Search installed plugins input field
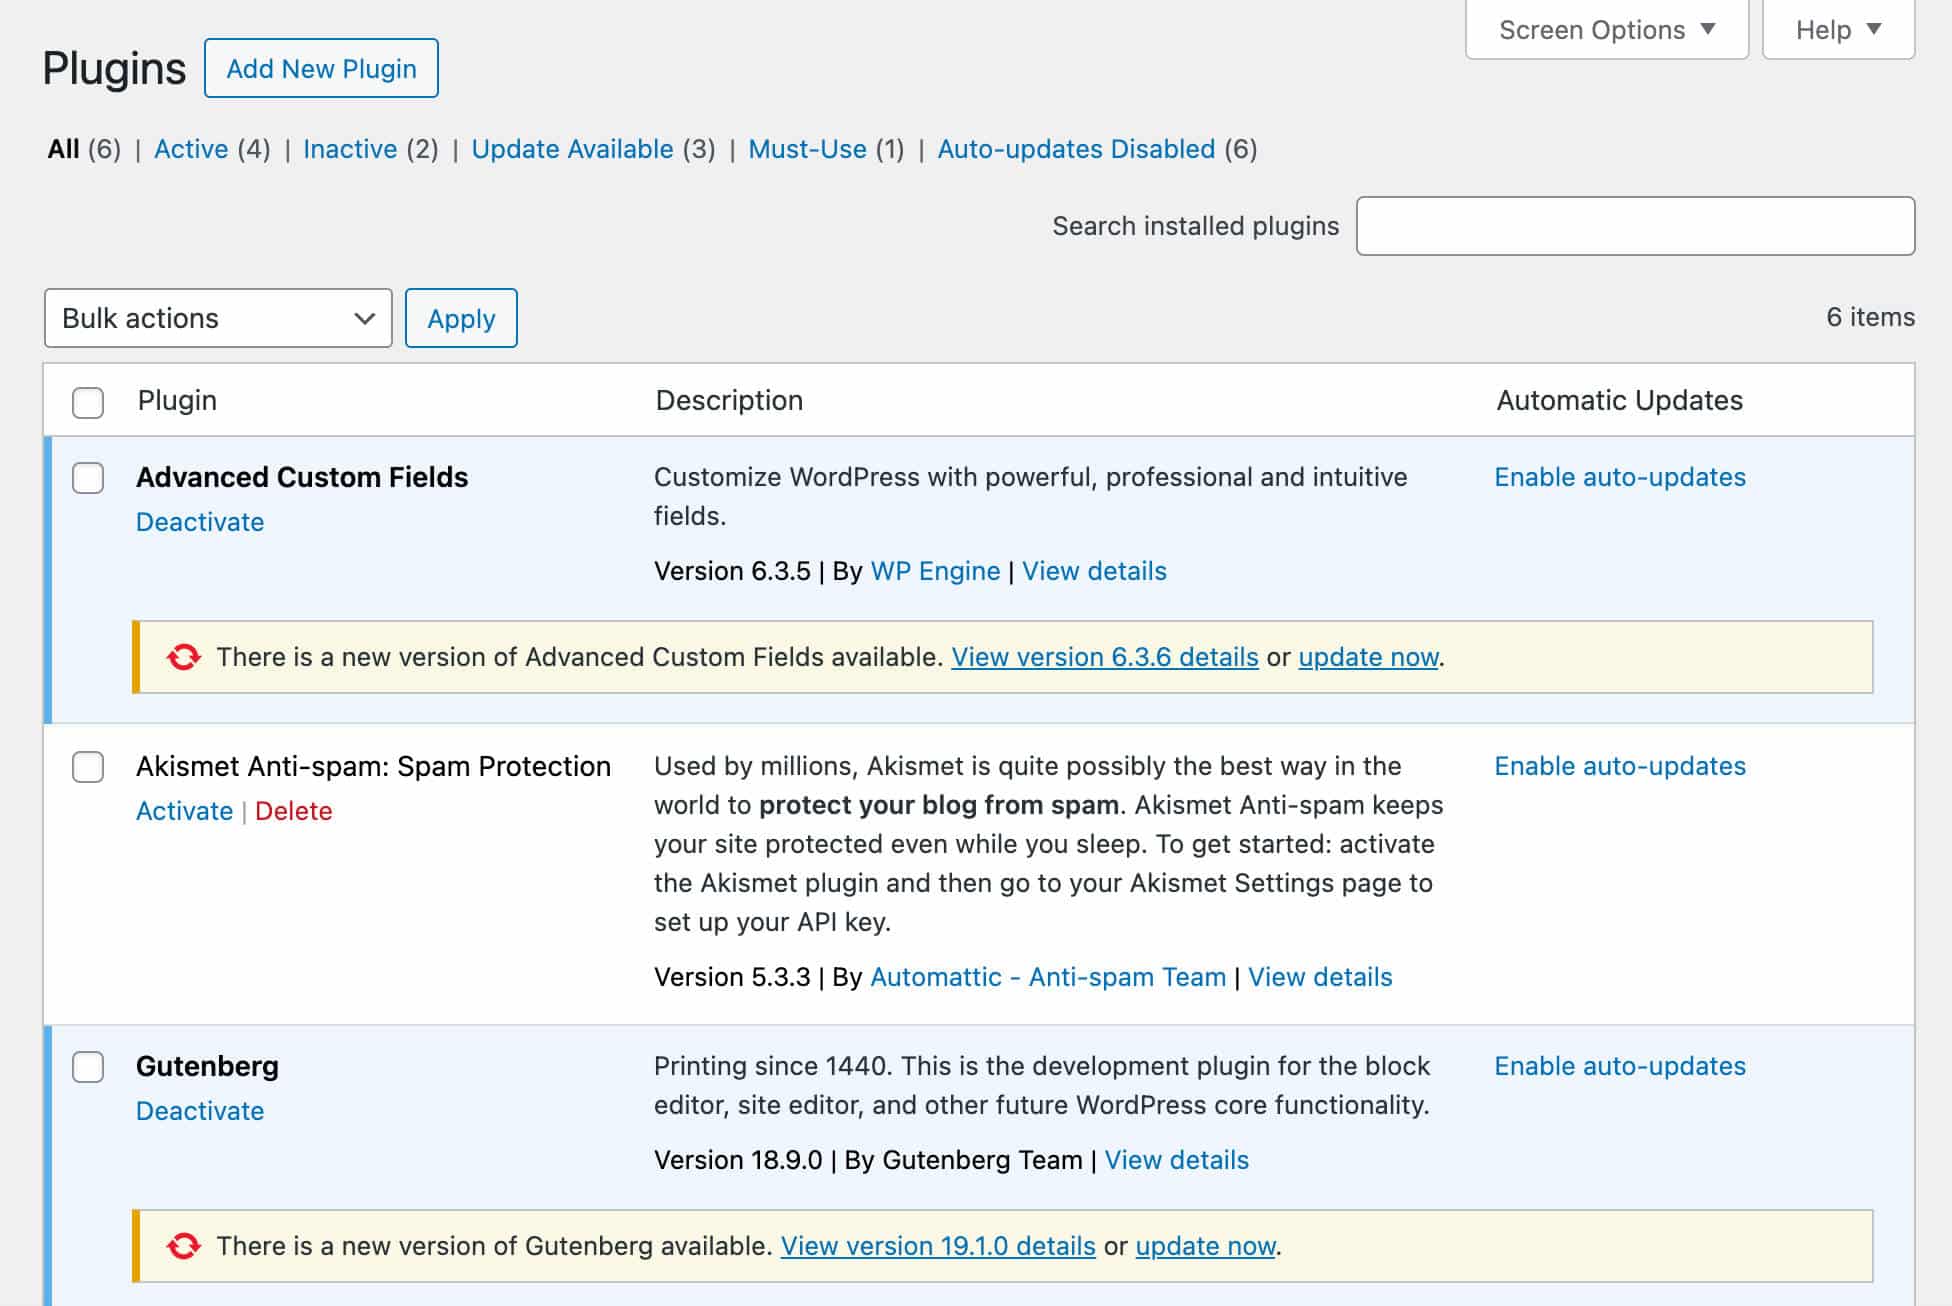The width and height of the screenshot is (1952, 1306). tap(1636, 226)
